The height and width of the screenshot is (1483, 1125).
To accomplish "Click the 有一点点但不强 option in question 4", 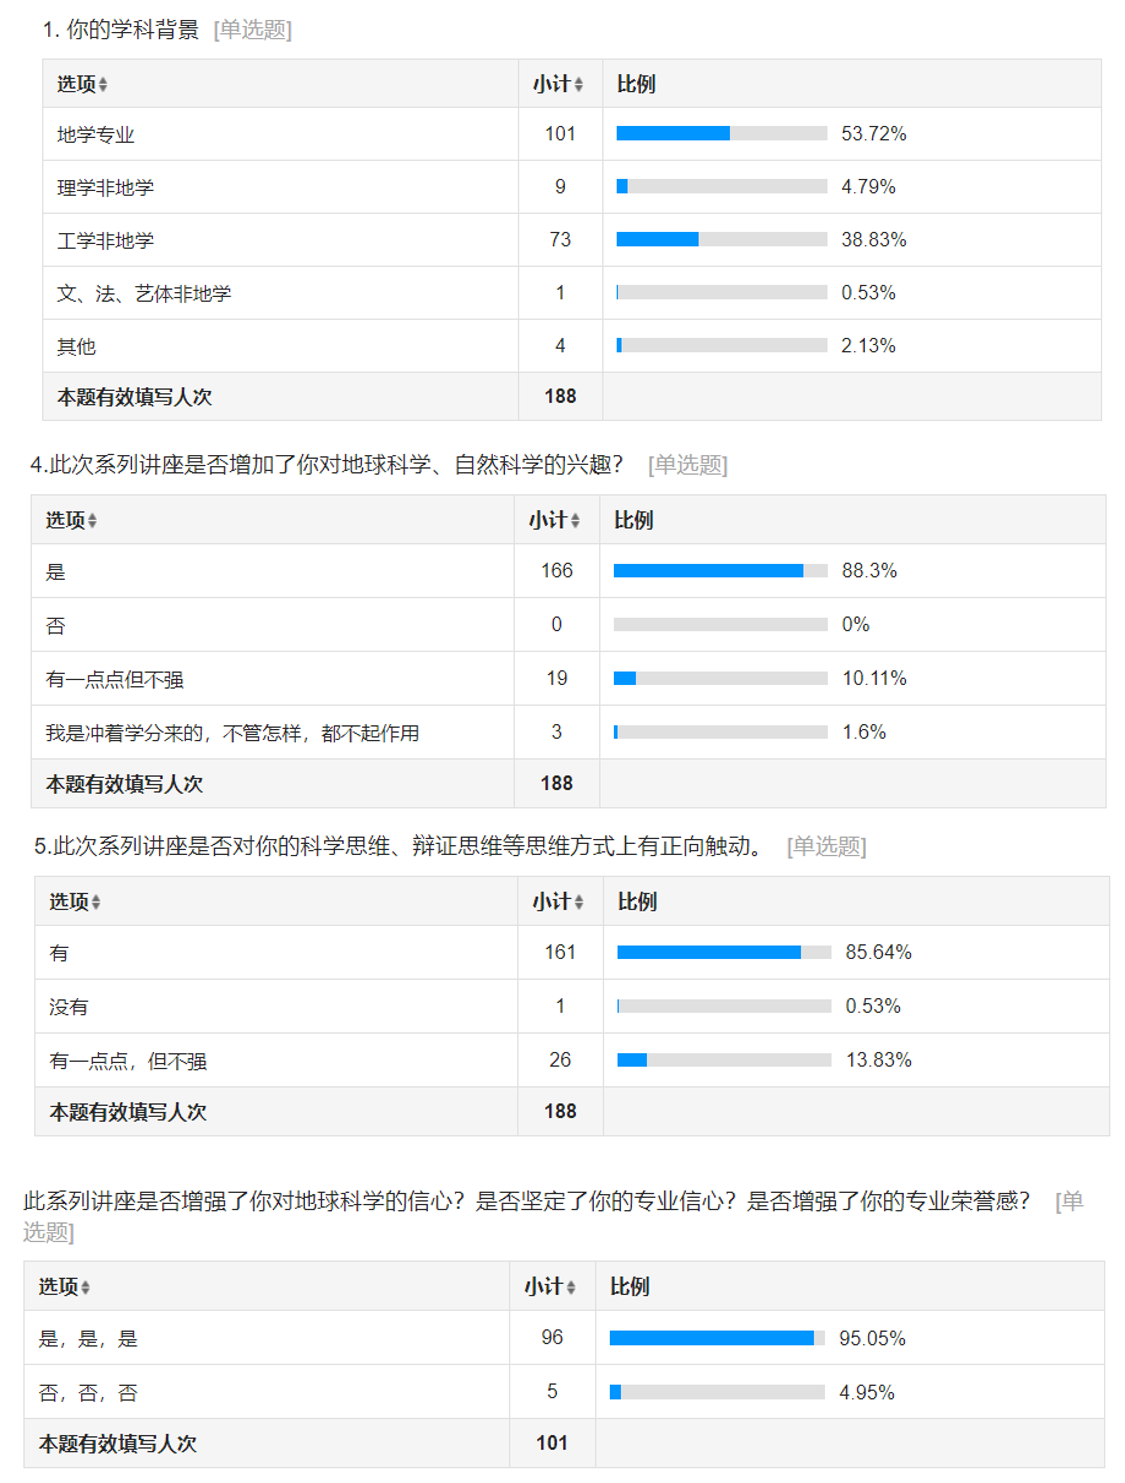I will click(x=115, y=680).
